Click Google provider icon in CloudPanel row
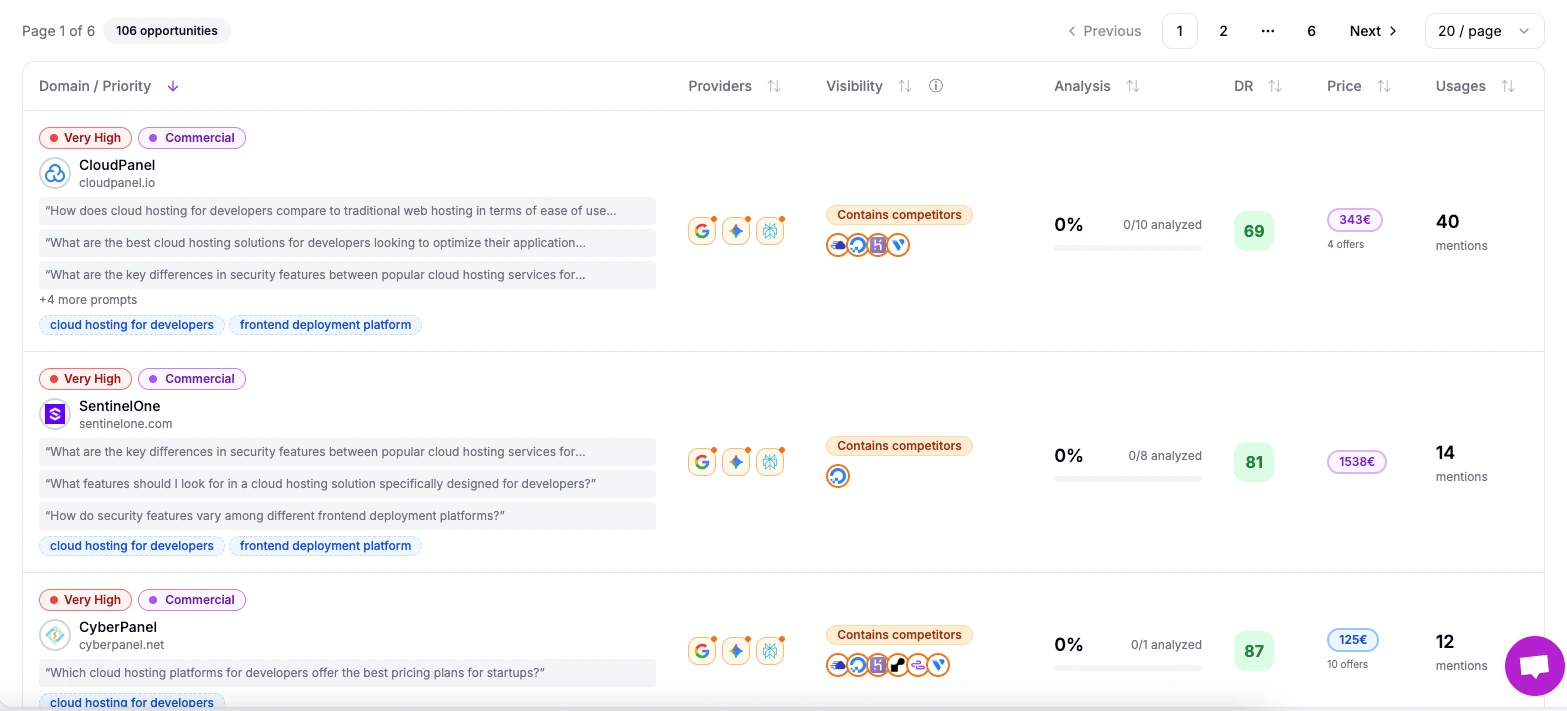Image resolution: width=1567 pixels, height=711 pixels. coord(702,231)
